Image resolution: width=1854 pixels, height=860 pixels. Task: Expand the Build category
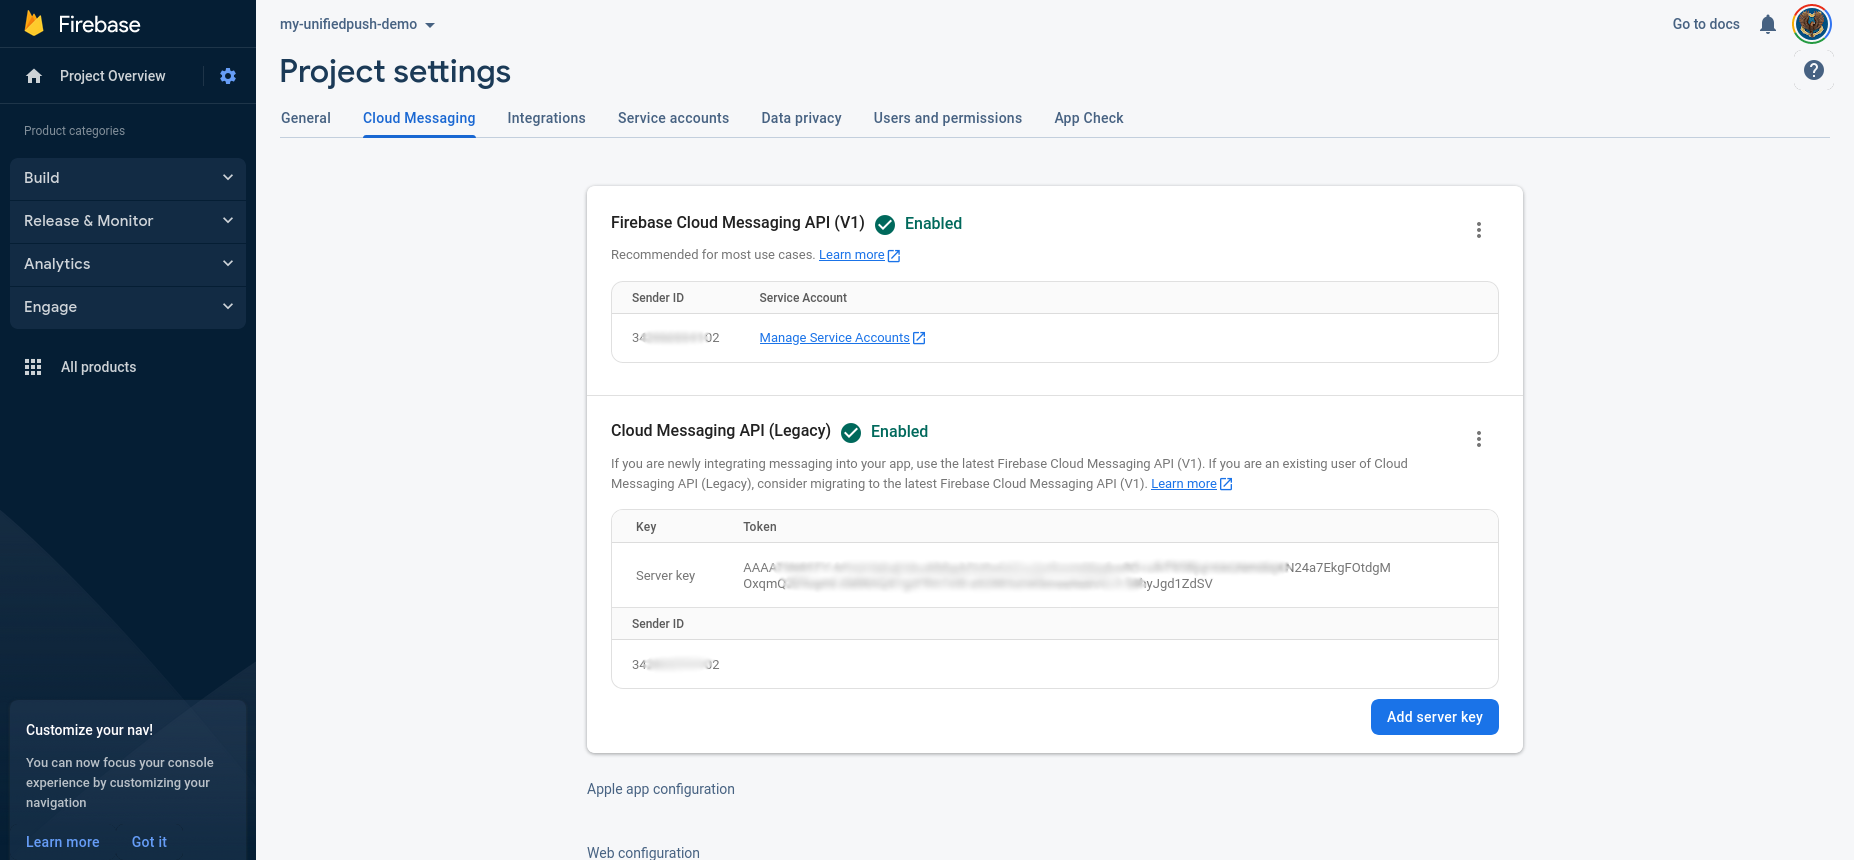(x=128, y=178)
